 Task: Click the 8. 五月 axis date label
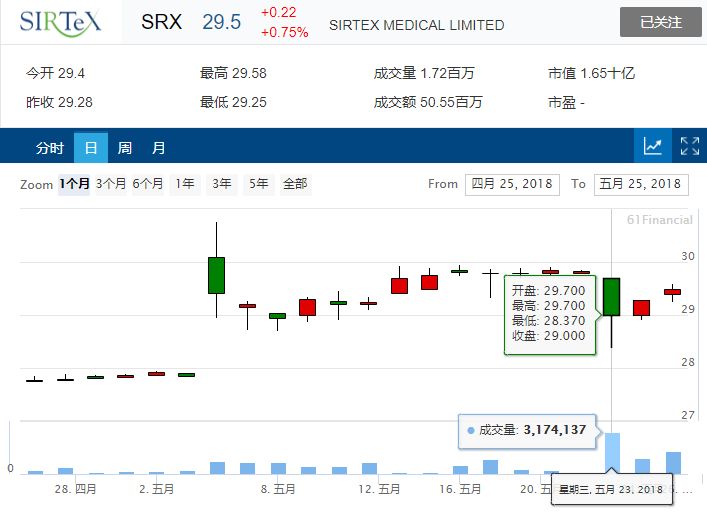click(x=278, y=489)
